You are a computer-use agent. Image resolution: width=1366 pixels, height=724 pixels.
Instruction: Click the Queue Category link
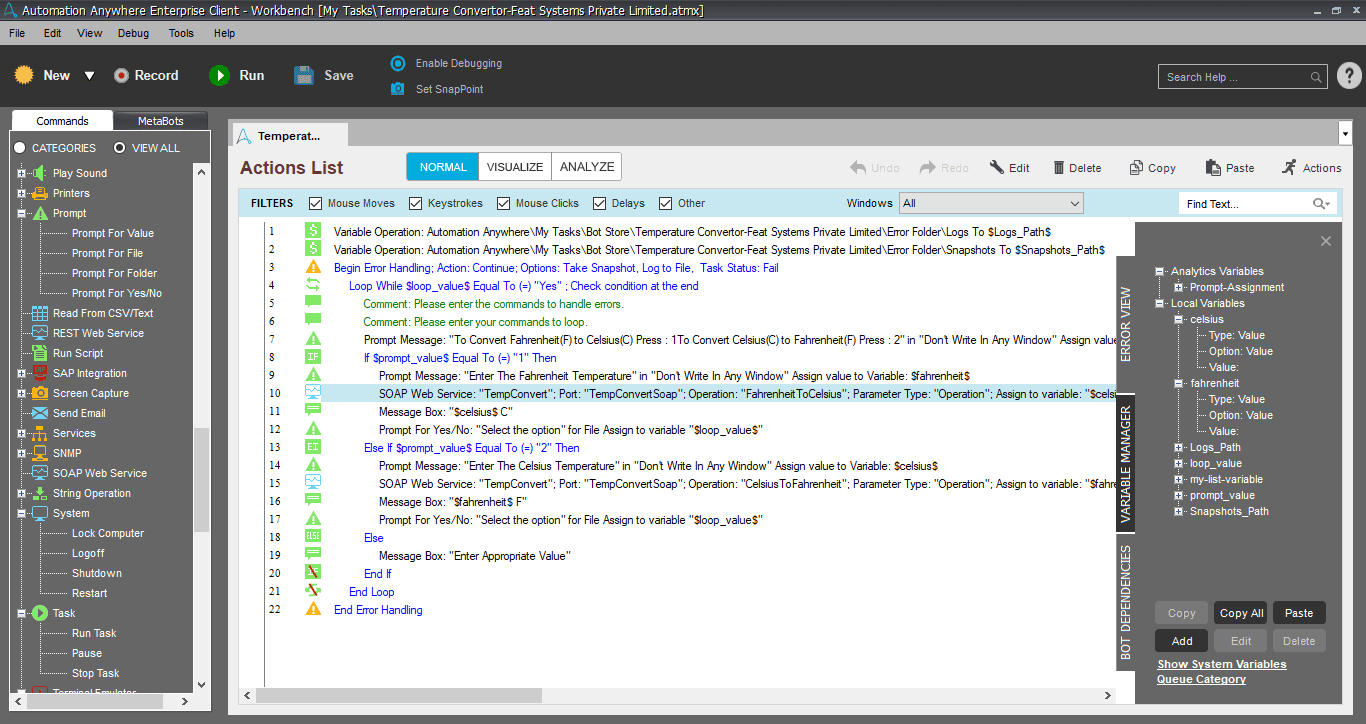[x=1201, y=679]
